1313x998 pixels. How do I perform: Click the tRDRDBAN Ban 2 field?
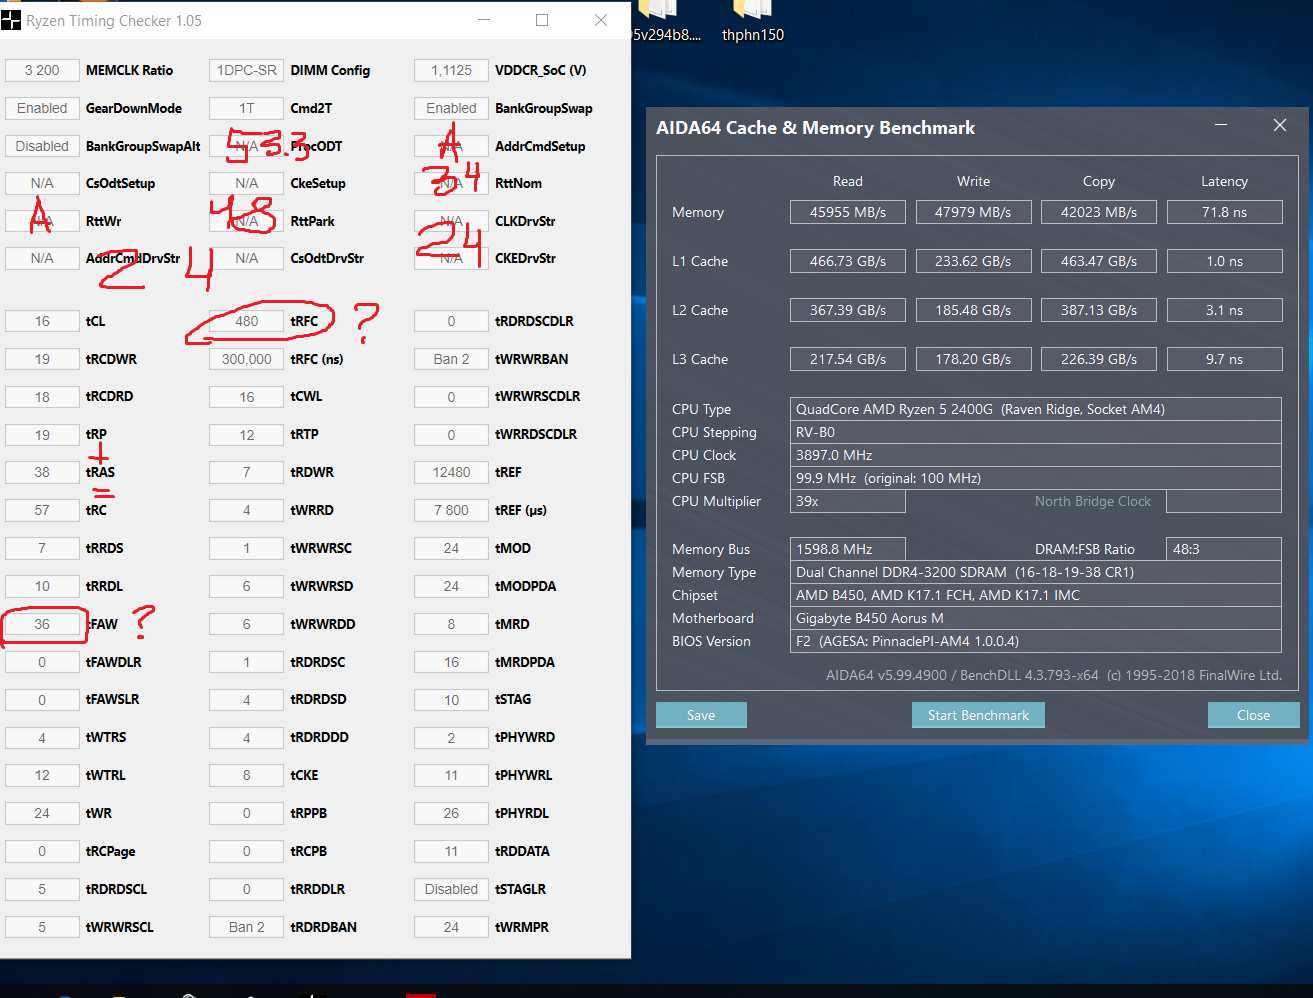247,927
